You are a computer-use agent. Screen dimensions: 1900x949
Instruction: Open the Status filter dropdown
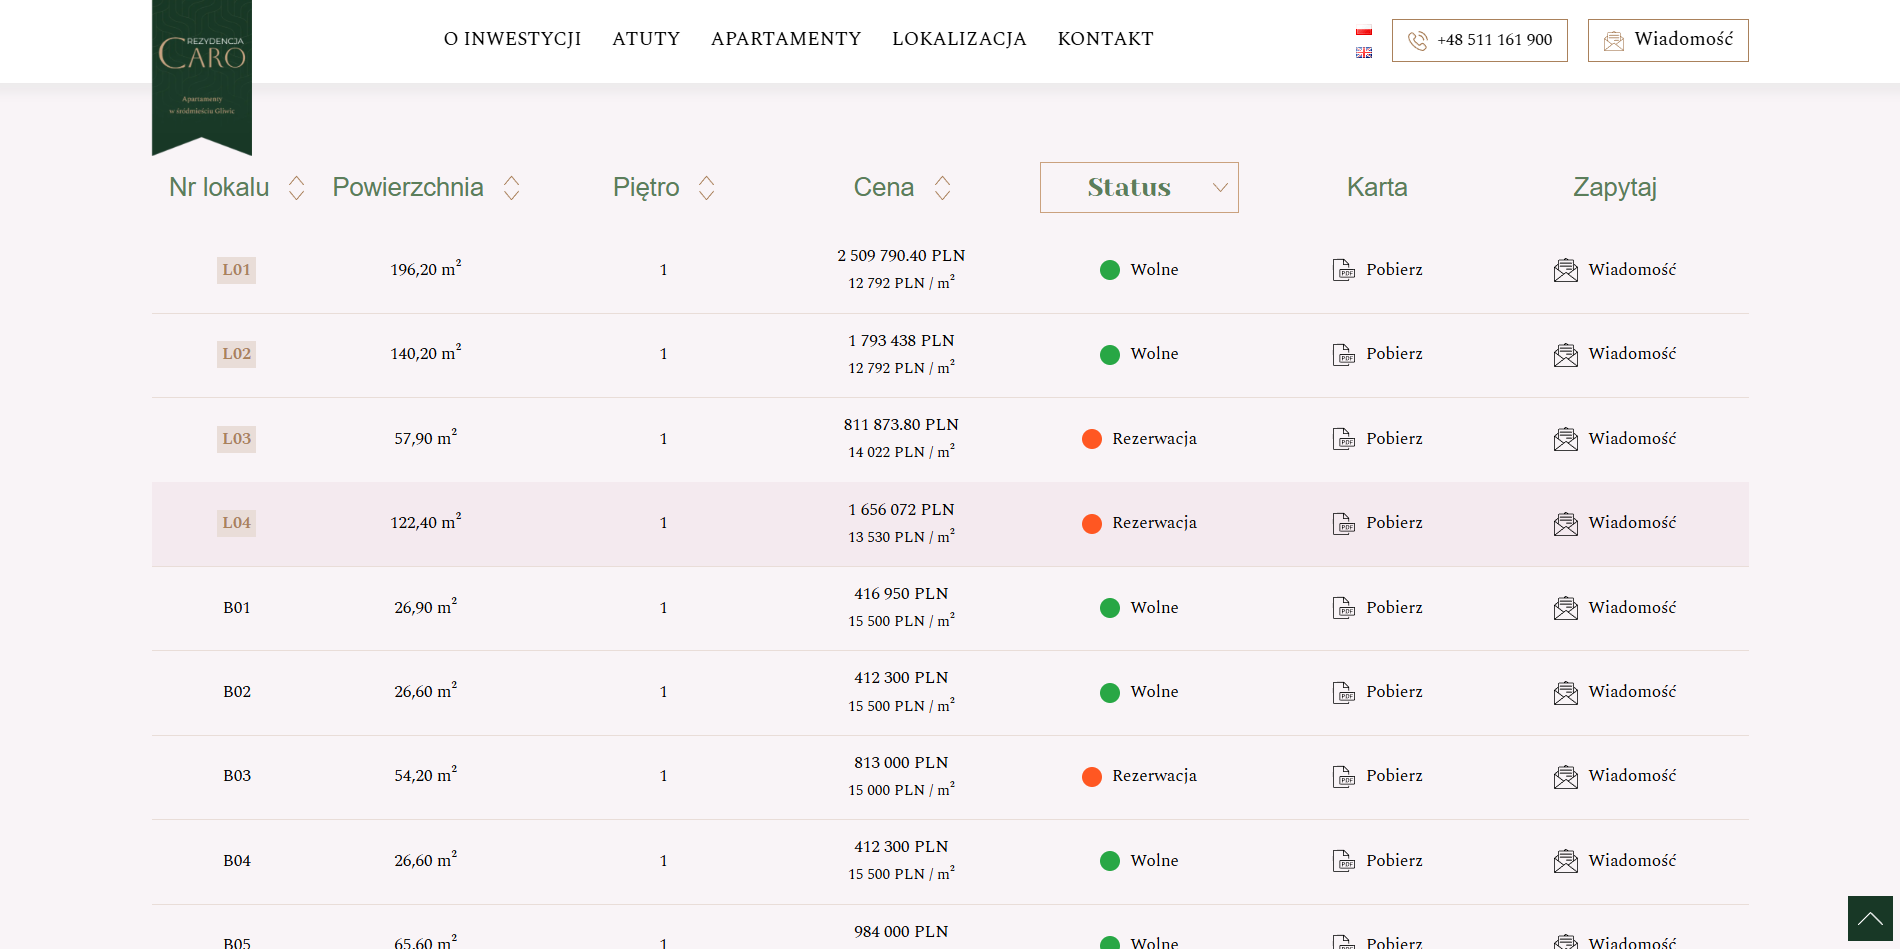[1139, 187]
